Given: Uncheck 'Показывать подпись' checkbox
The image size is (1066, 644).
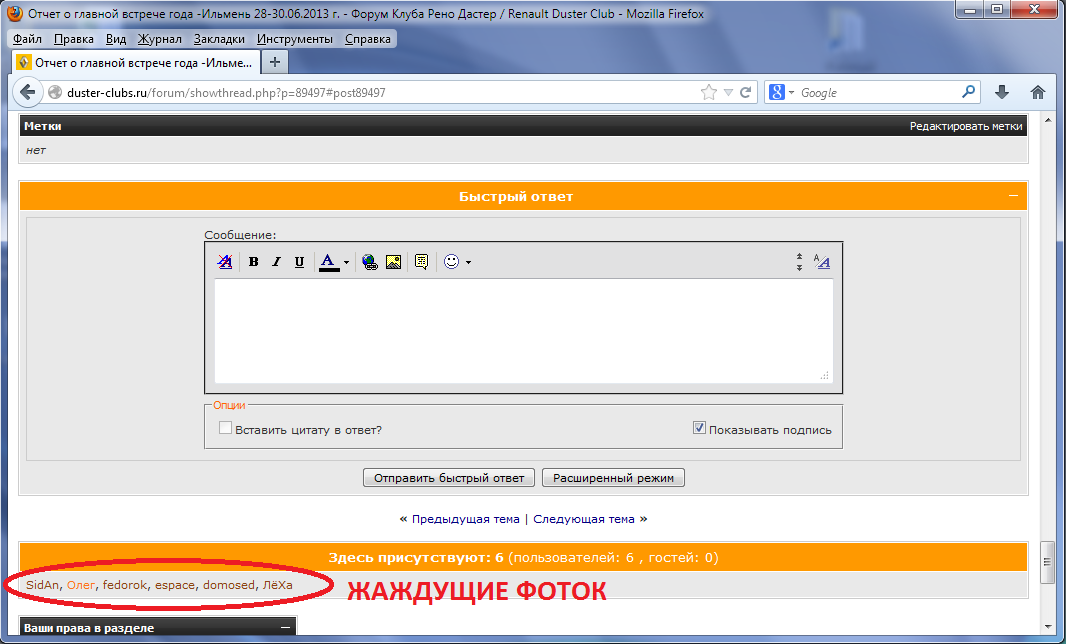Looking at the screenshot, I should (x=700, y=428).
